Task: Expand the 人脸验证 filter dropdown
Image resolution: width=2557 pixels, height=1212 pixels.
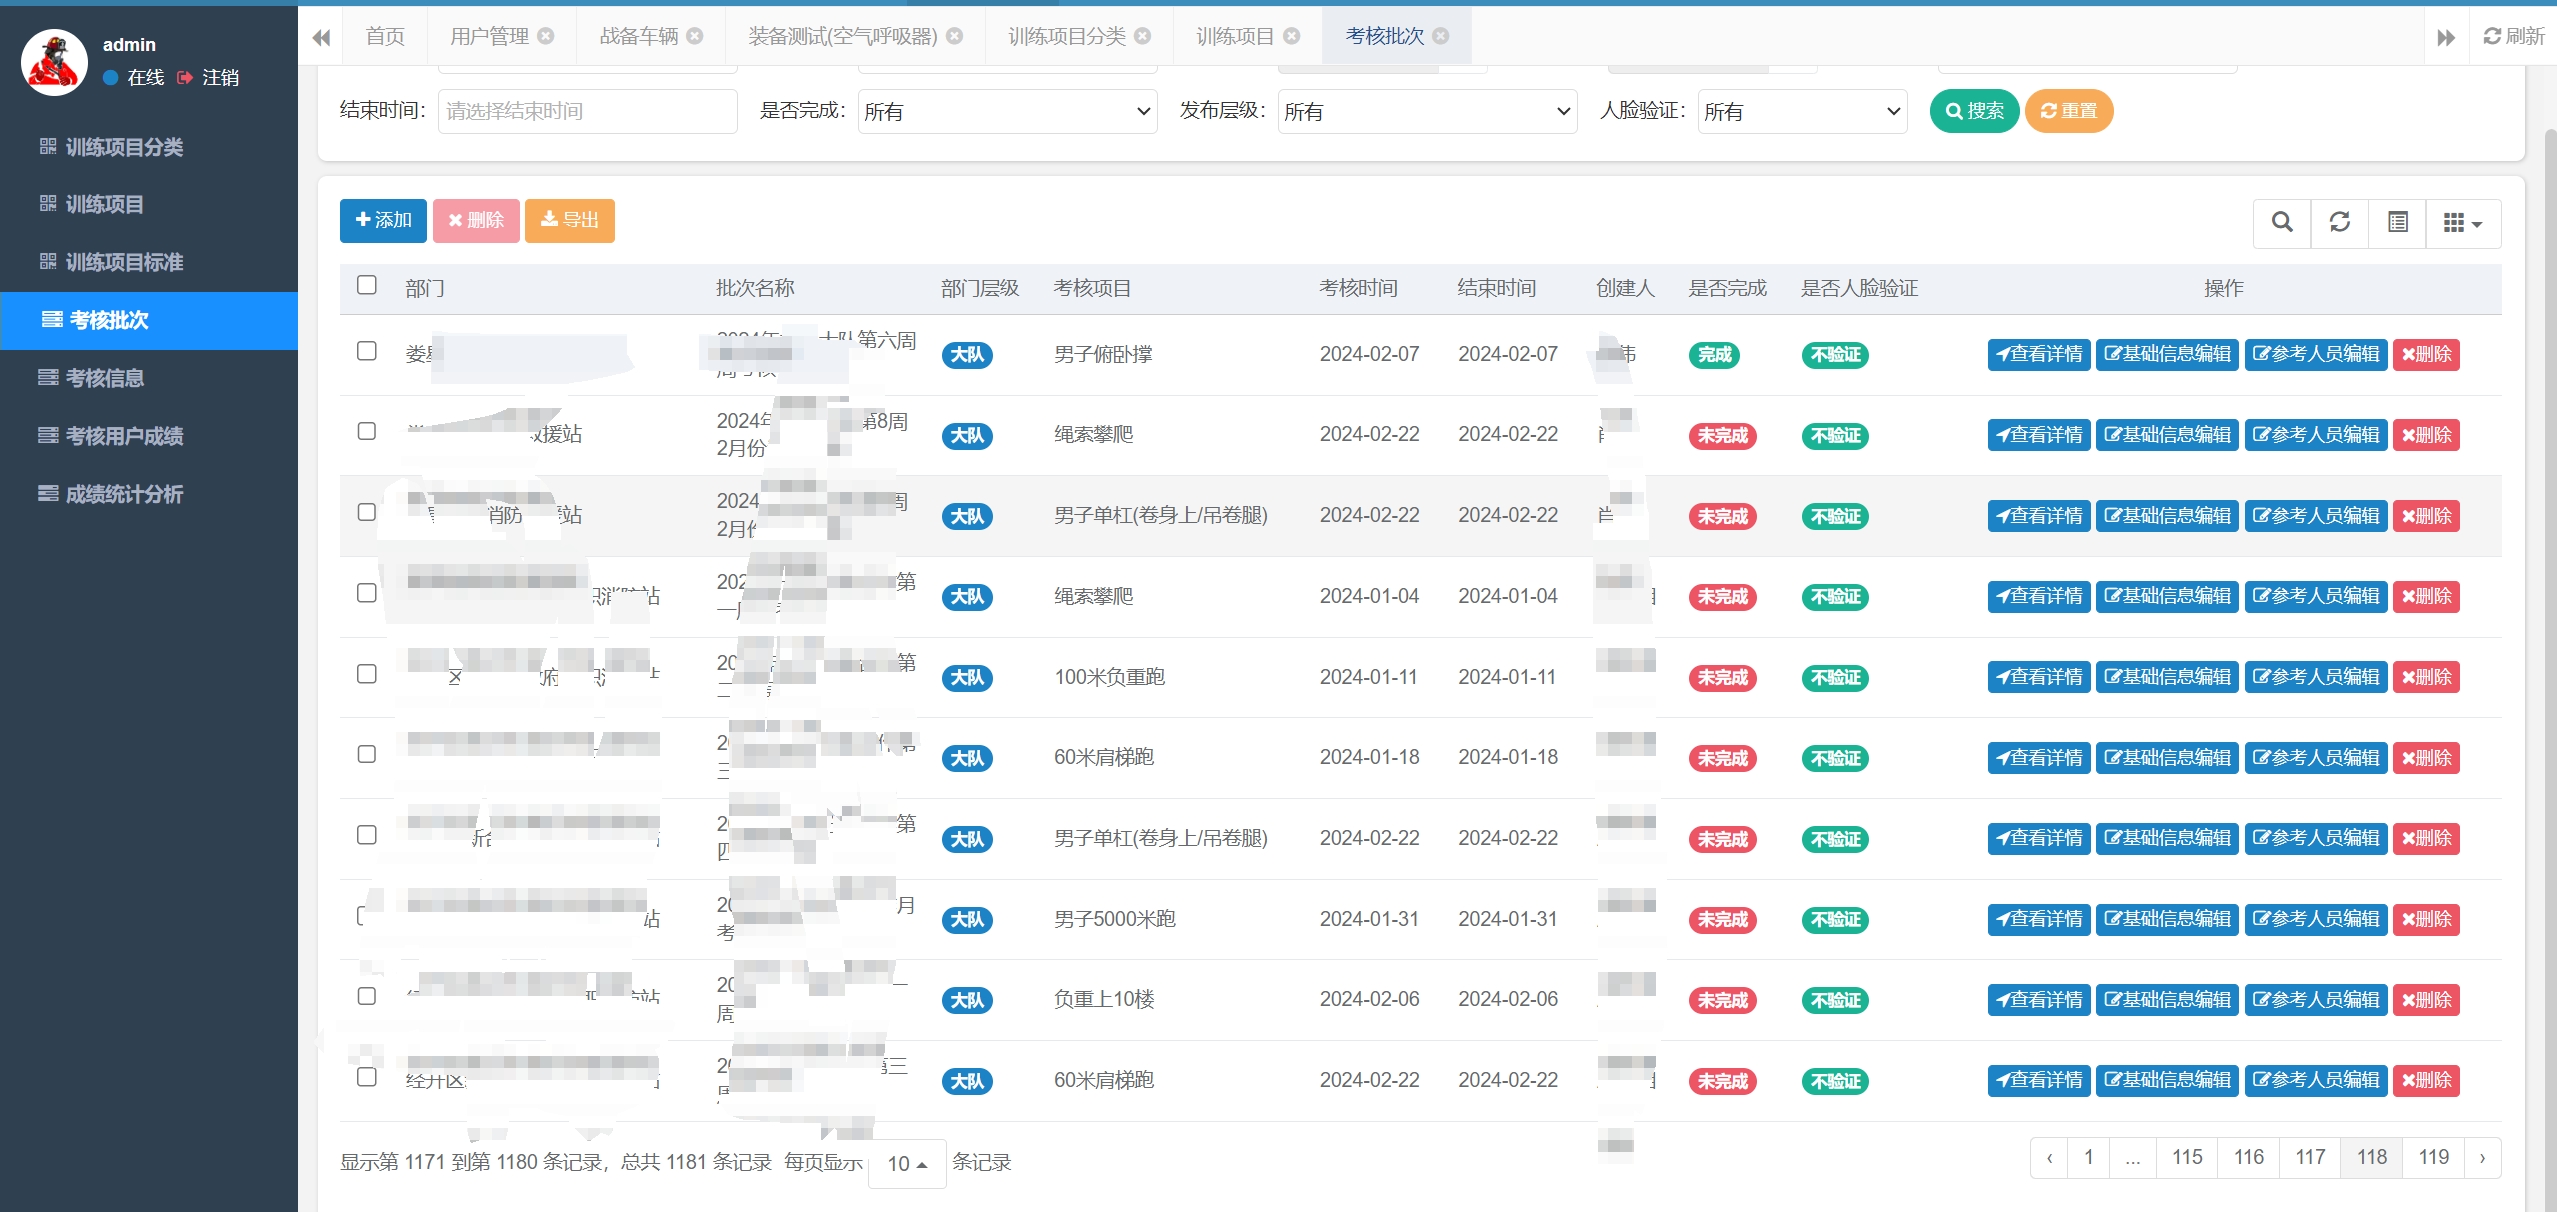Action: 1802,111
